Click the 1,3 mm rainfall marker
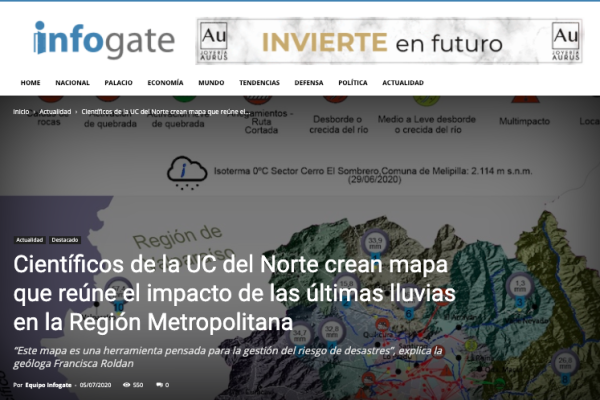This screenshot has height=400, width=600. [x=520, y=287]
